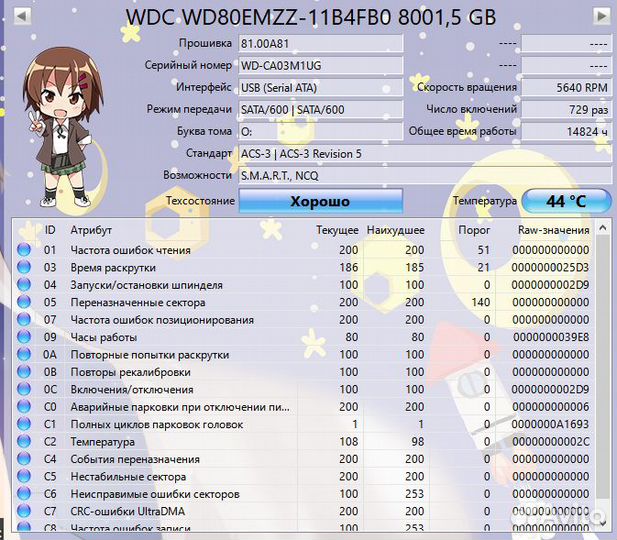Select row Неисправимые ошибки секторов
This screenshot has height=540, width=617.
[x=303, y=494]
